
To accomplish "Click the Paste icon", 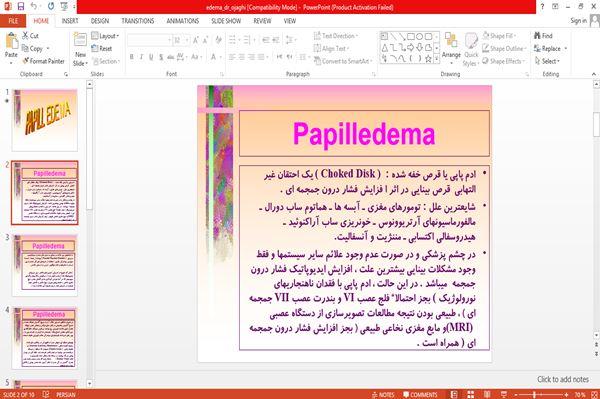I will 11,40.
